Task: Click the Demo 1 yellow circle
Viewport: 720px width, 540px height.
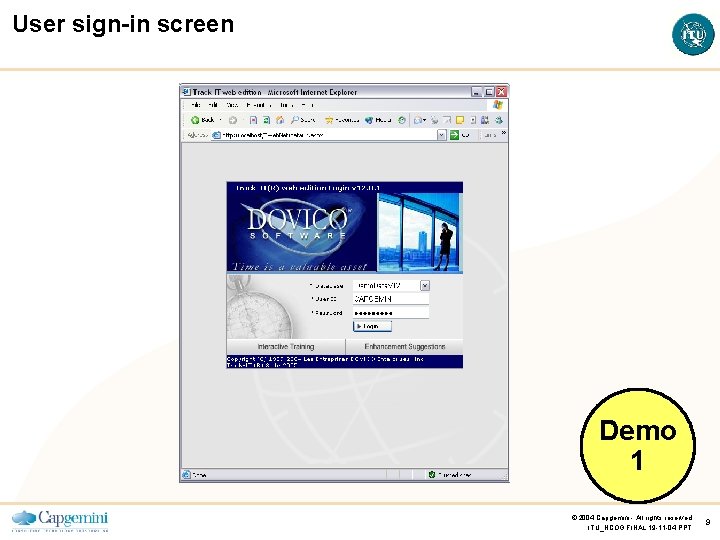Action: coord(638,445)
